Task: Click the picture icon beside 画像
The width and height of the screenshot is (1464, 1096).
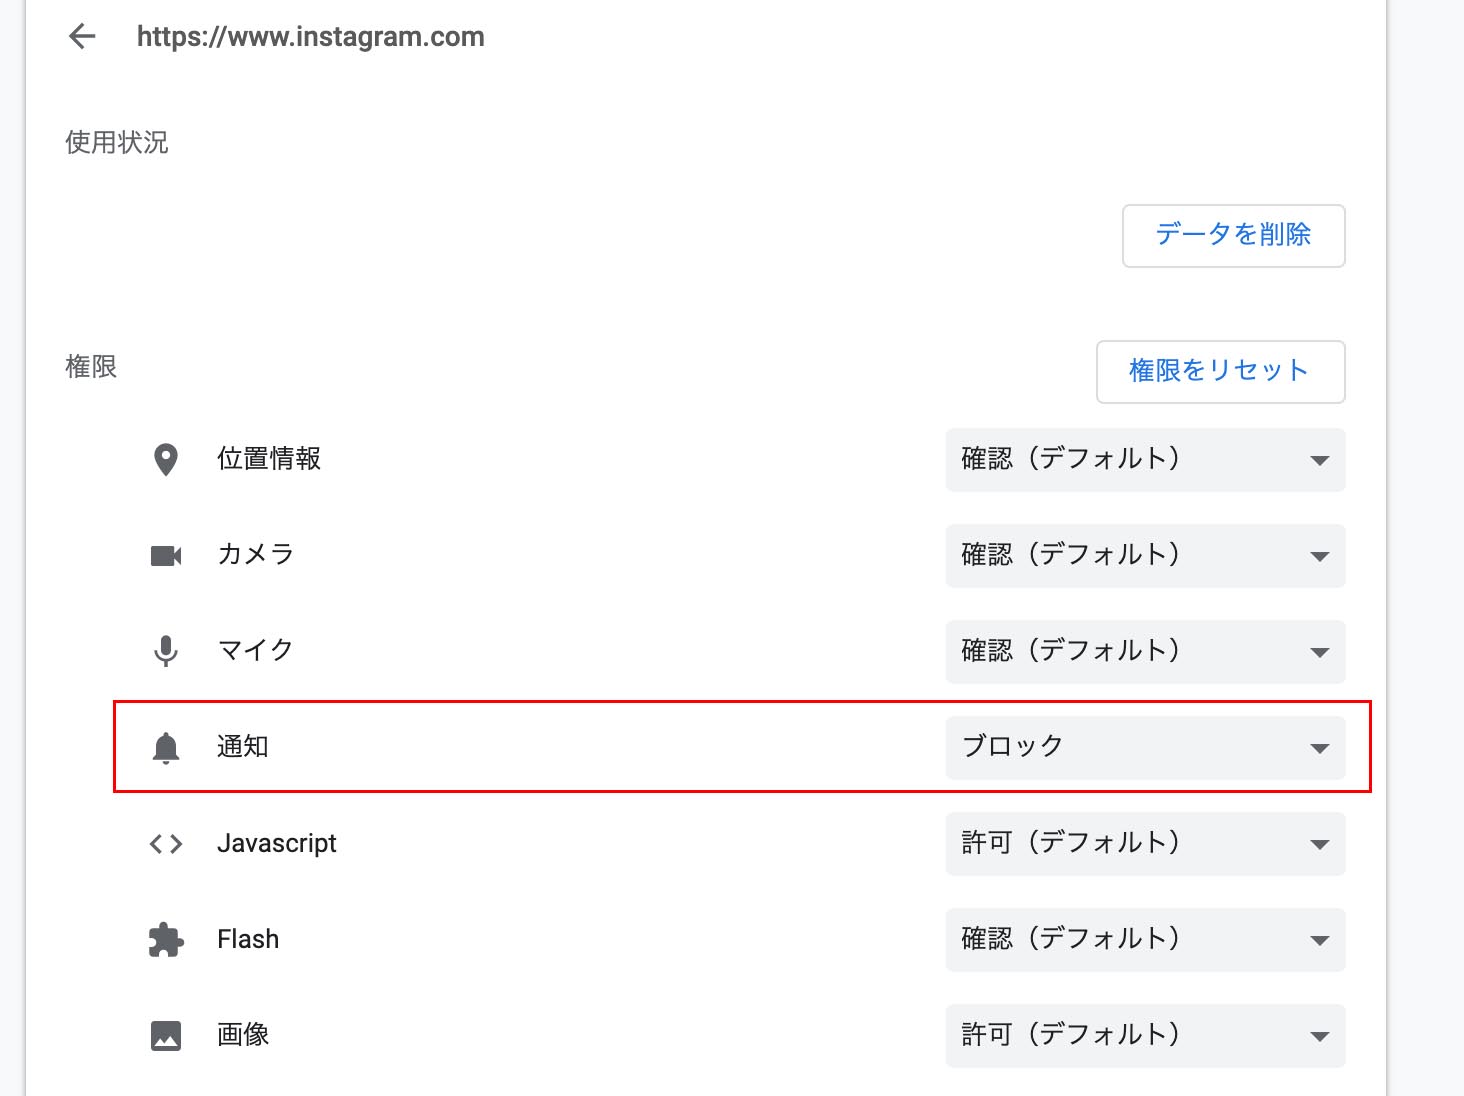Action: tap(166, 1036)
